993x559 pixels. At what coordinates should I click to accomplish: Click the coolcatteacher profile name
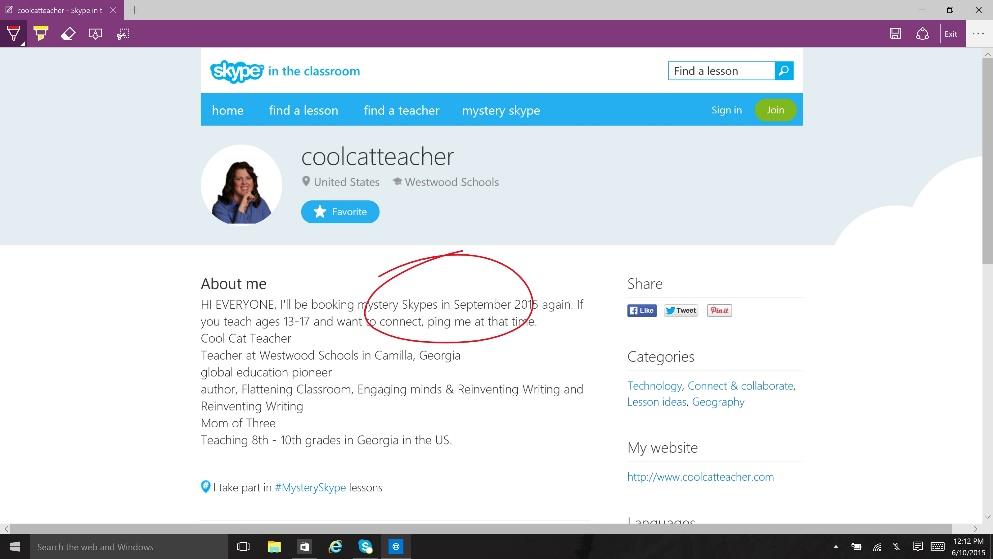pos(377,156)
